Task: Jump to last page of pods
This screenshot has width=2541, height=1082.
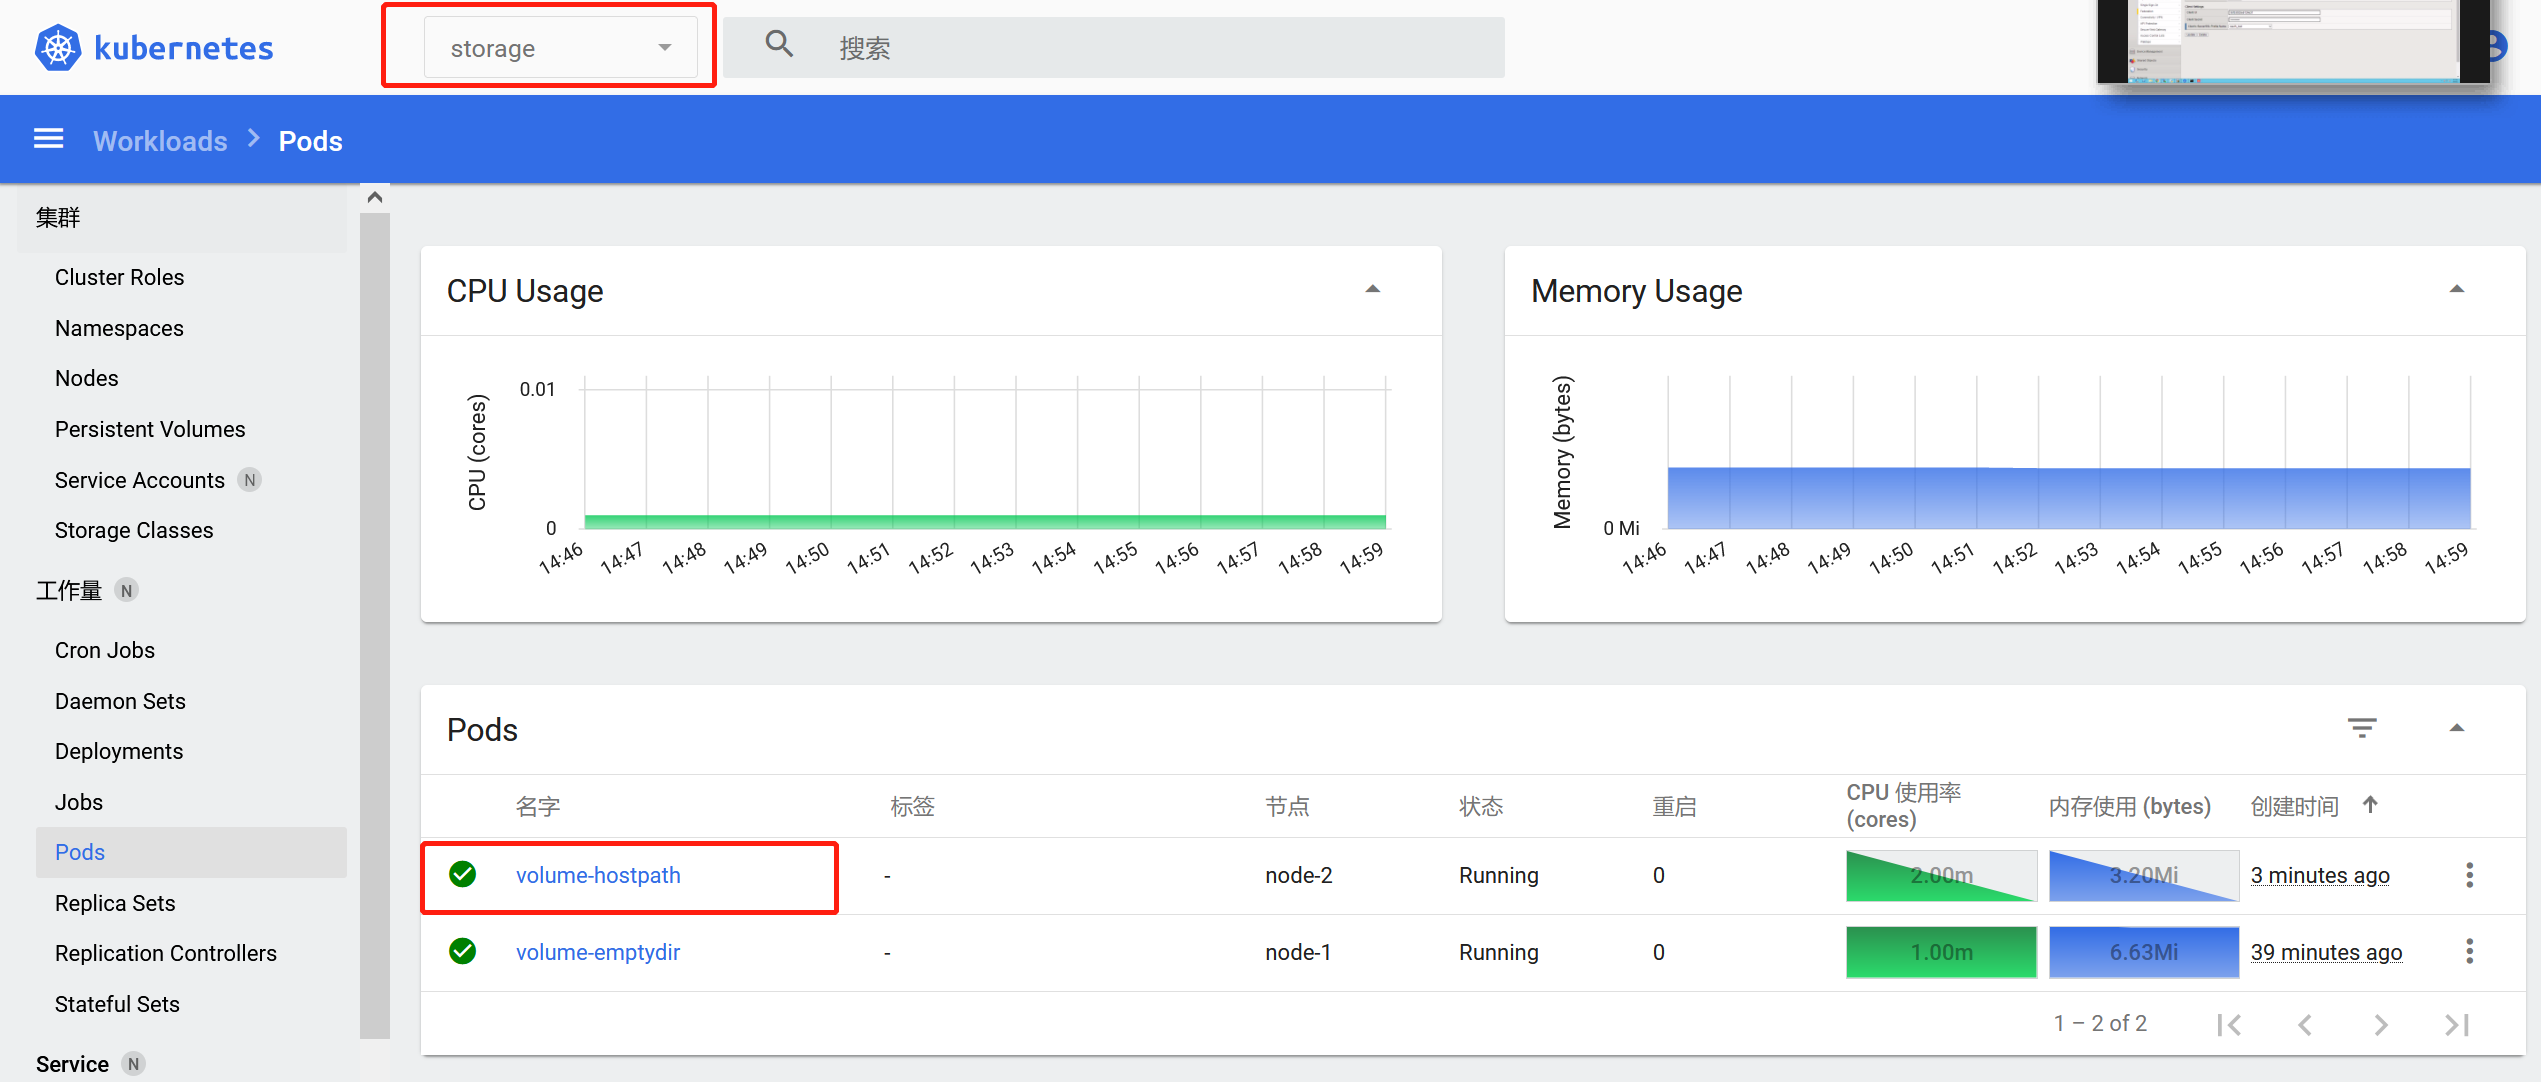Action: pyautogui.click(x=2457, y=1024)
